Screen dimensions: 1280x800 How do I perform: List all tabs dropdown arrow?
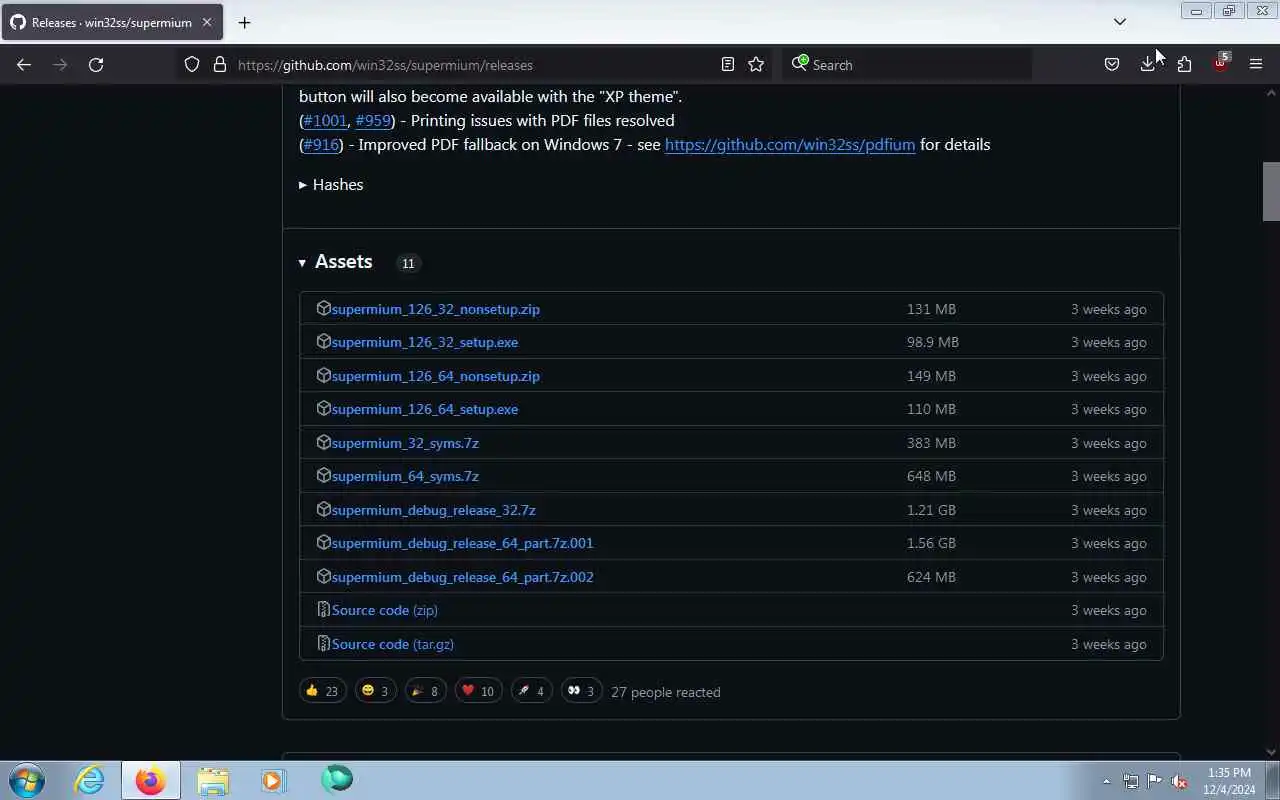tap(1120, 22)
